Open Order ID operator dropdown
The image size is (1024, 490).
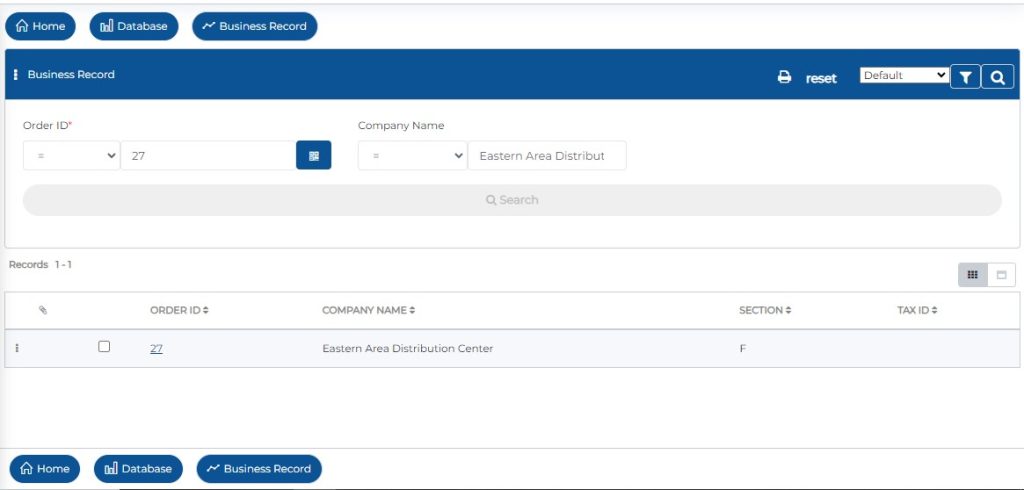71,155
